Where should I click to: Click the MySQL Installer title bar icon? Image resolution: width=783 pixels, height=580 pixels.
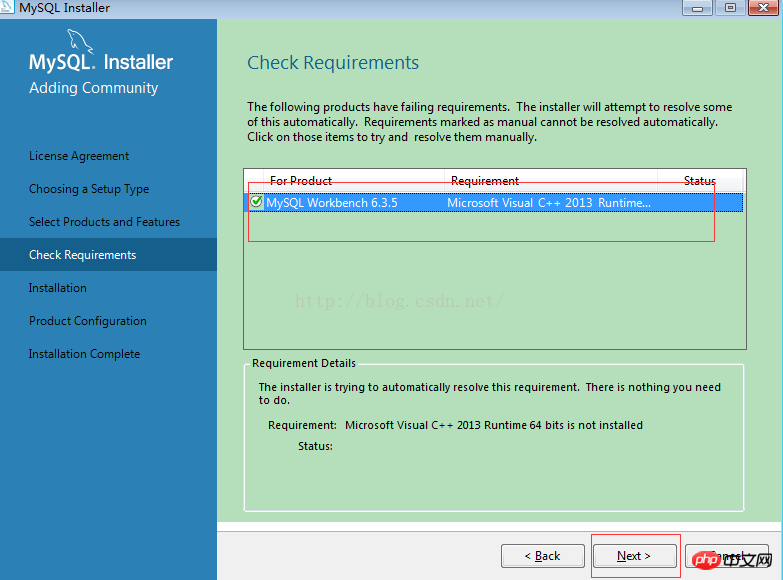(7, 7)
